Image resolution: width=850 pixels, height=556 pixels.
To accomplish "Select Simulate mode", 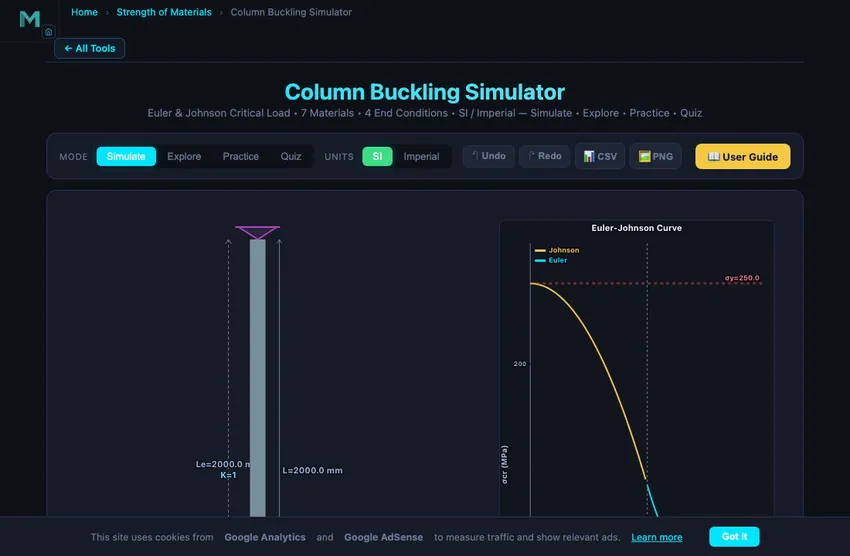I will tap(126, 156).
